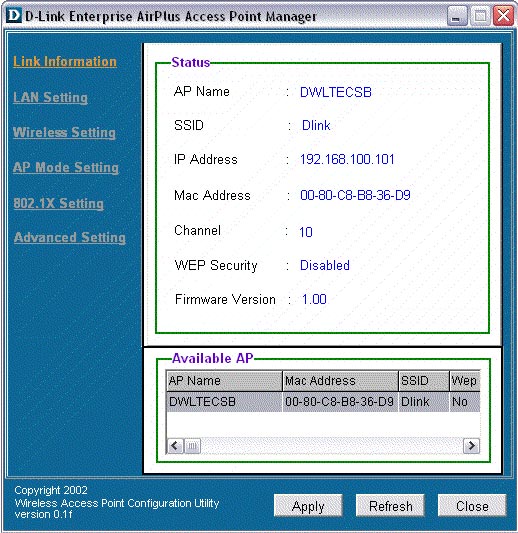Screen dimensions: 518x533
Task: Select AP Mode Setting
Action: click(66, 167)
